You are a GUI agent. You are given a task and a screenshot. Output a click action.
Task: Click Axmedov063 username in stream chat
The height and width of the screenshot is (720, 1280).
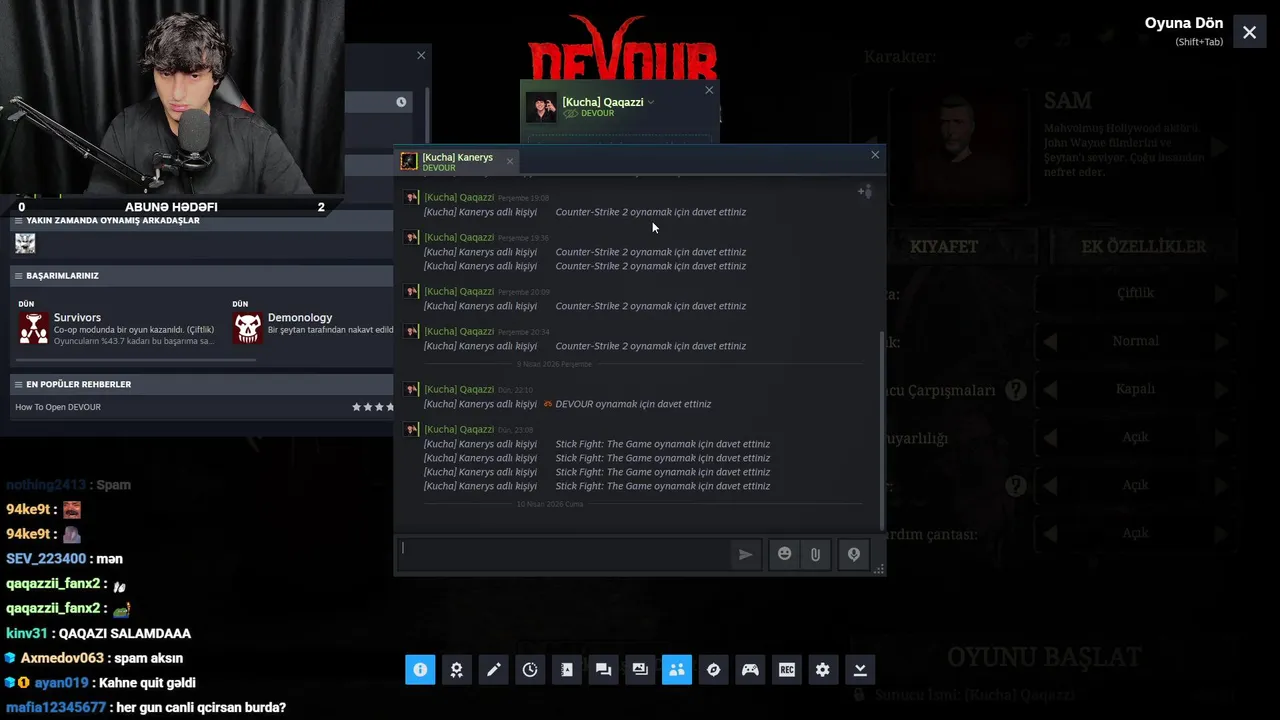[x=62, y=658]
